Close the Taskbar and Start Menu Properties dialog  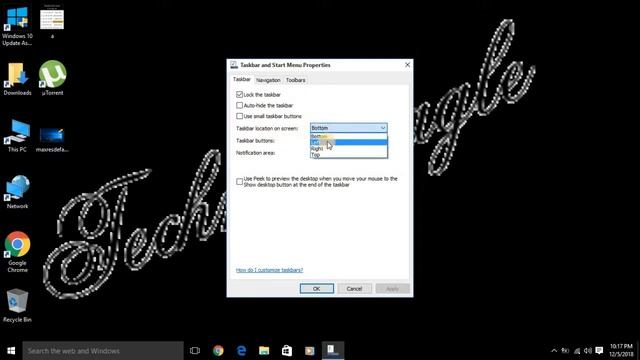(407, 65)
